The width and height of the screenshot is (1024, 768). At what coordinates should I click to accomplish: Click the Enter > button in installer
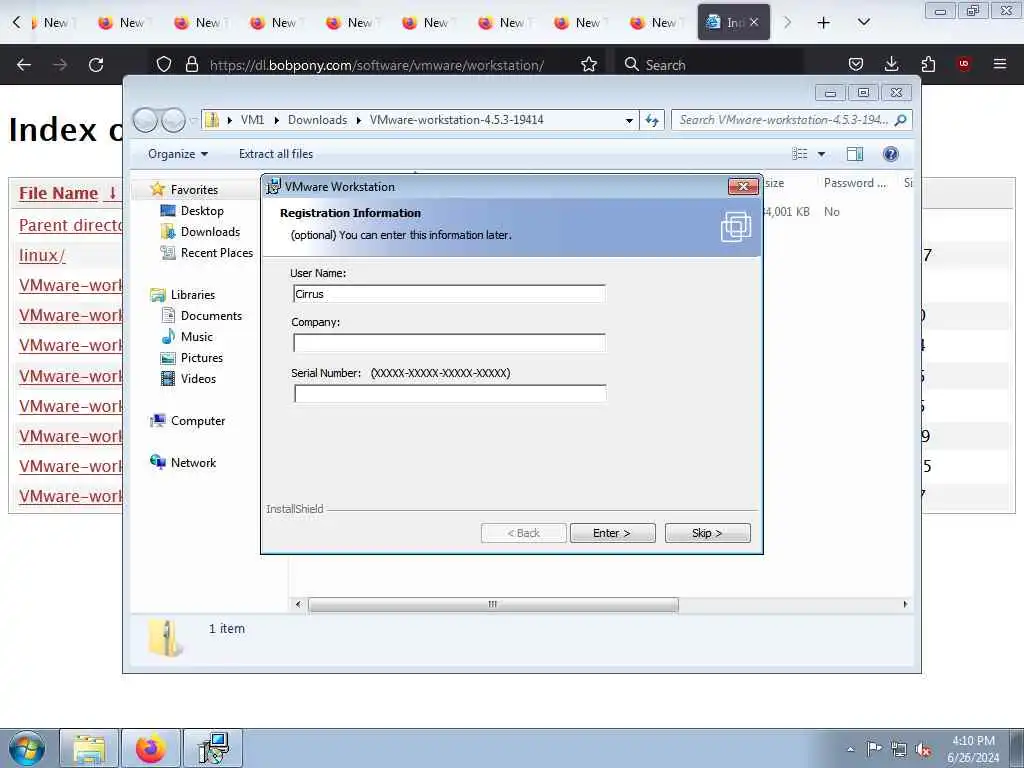(x=612, y=533)
